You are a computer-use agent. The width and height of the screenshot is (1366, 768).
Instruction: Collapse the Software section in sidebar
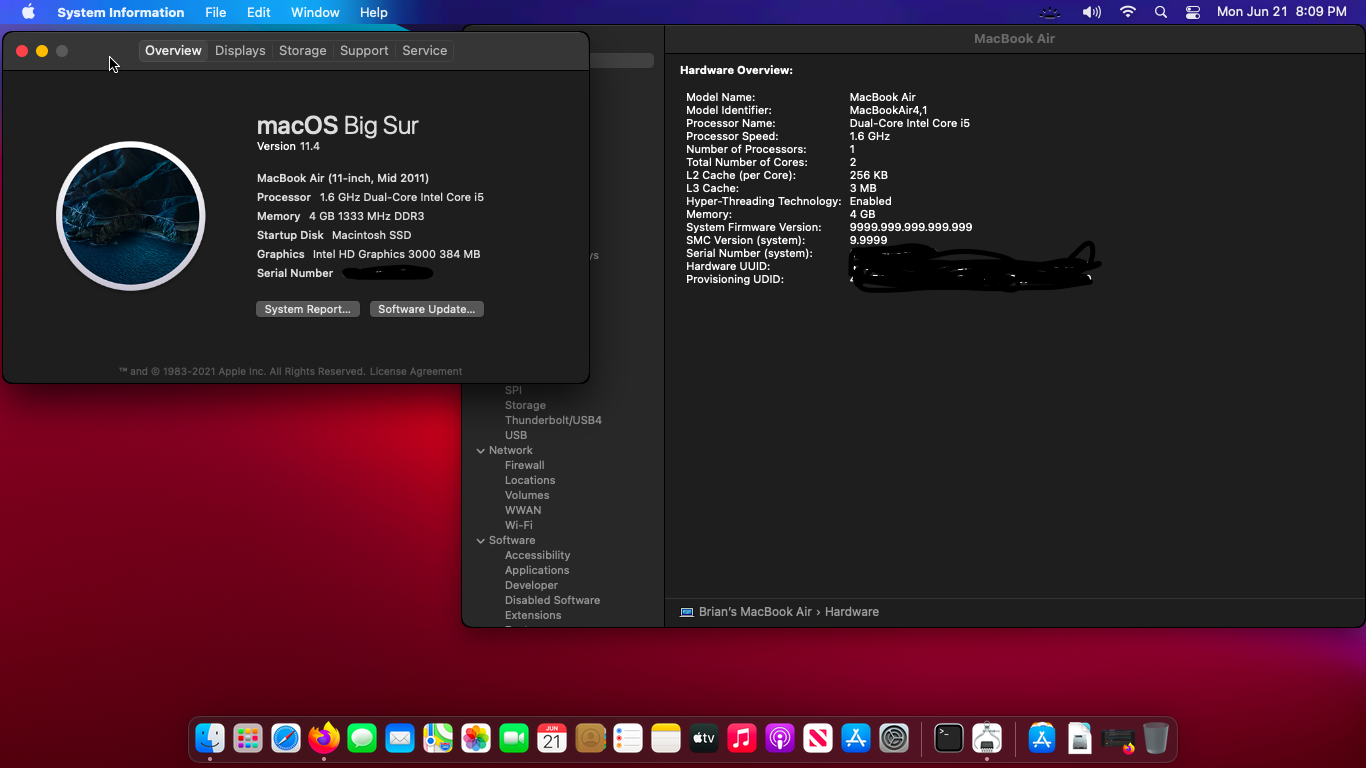point(480,541)
